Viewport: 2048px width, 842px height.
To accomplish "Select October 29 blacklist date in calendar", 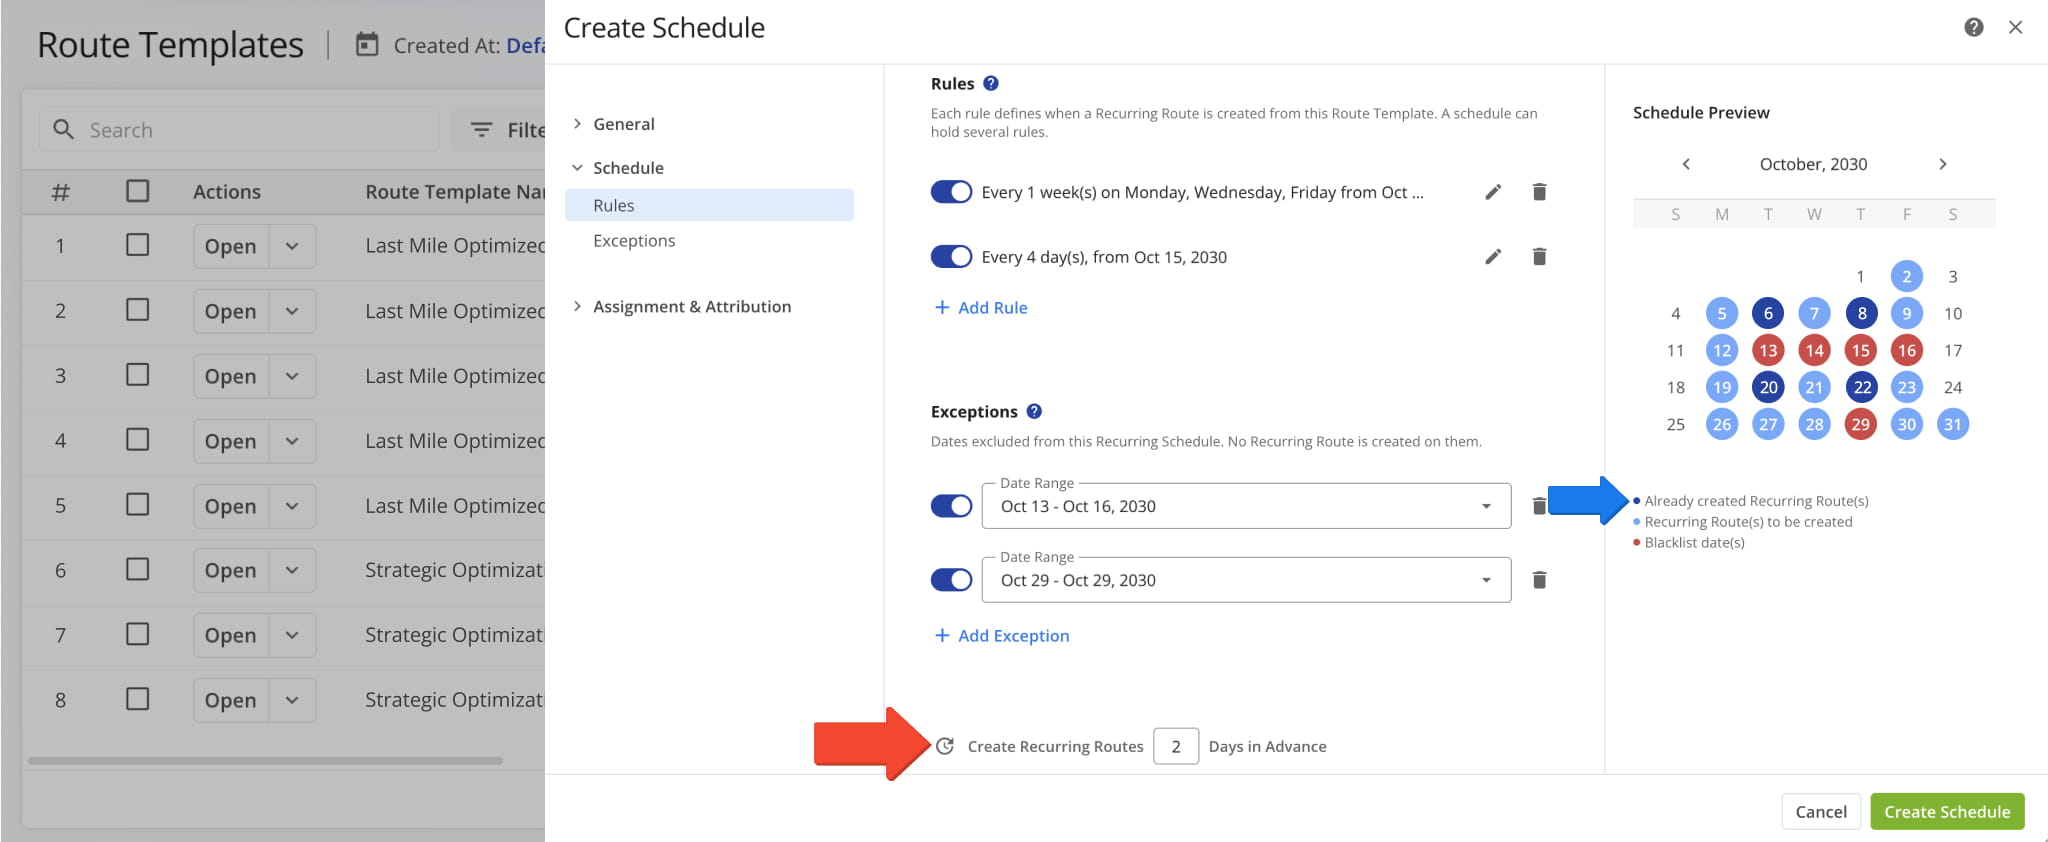I will [1860, 424].
